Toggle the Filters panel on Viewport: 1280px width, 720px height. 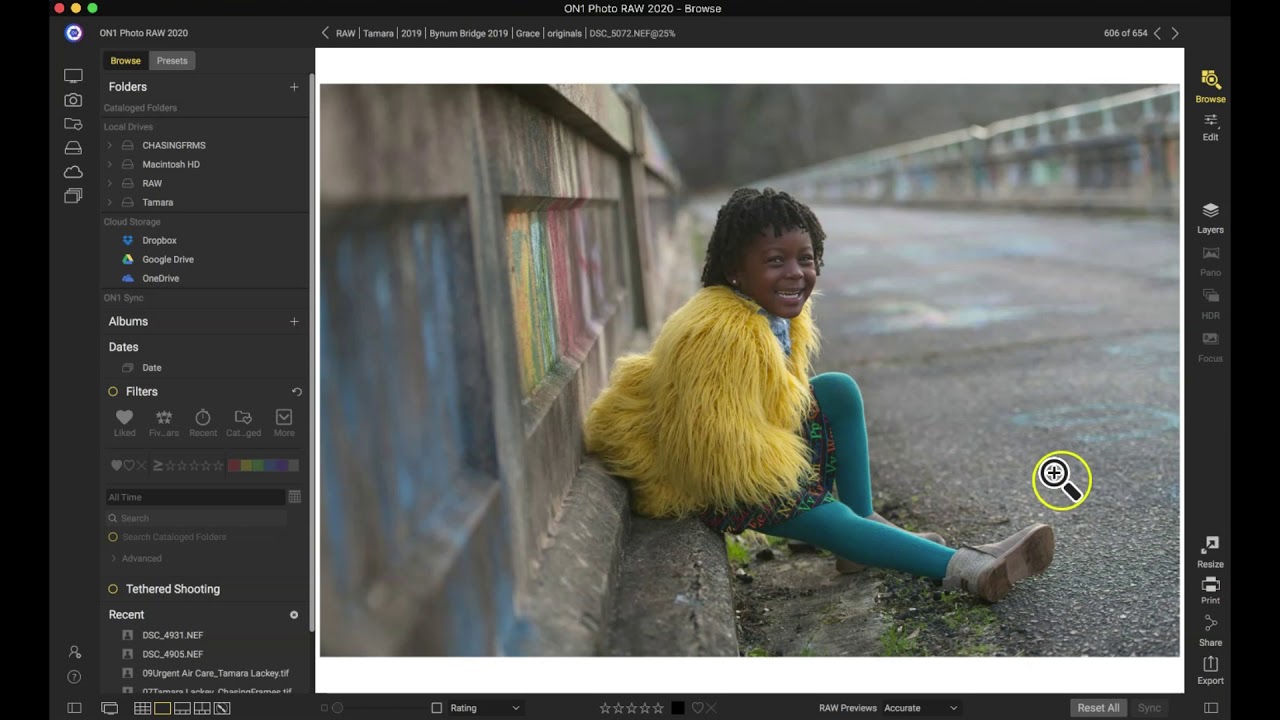(113, 392)
